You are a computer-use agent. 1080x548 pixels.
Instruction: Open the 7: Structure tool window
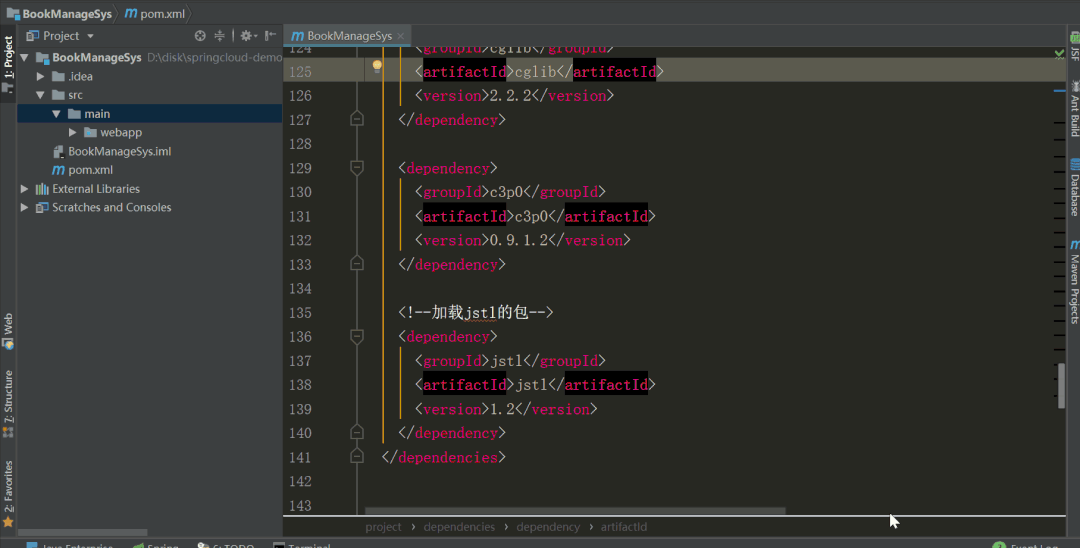(x=8, y=403)
